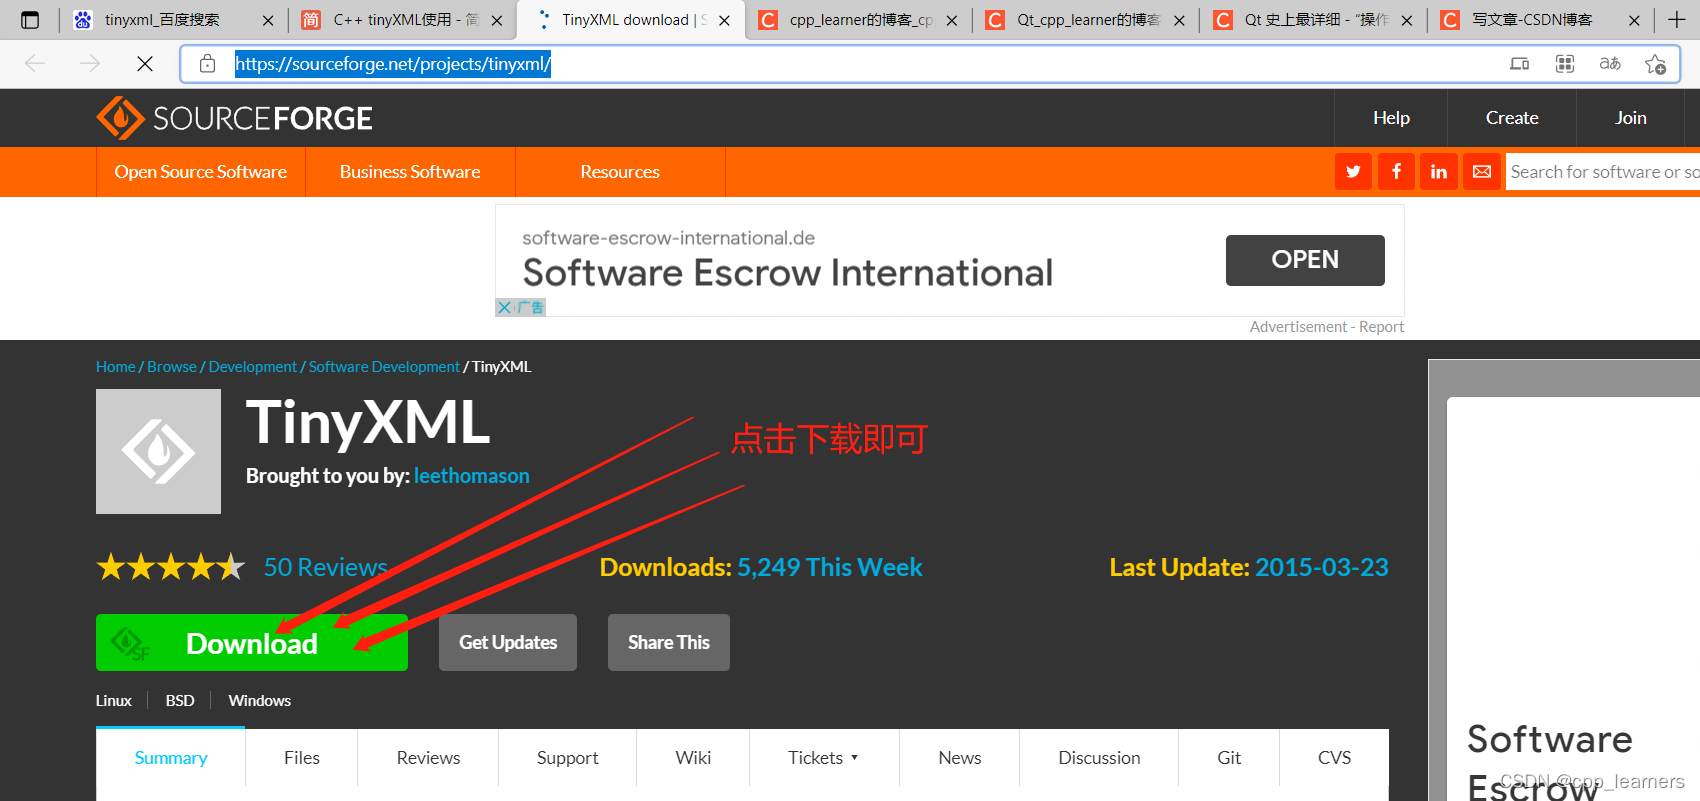1700x801 pixels.
Task: Open leethomason profile link
Action: point(472,476)
